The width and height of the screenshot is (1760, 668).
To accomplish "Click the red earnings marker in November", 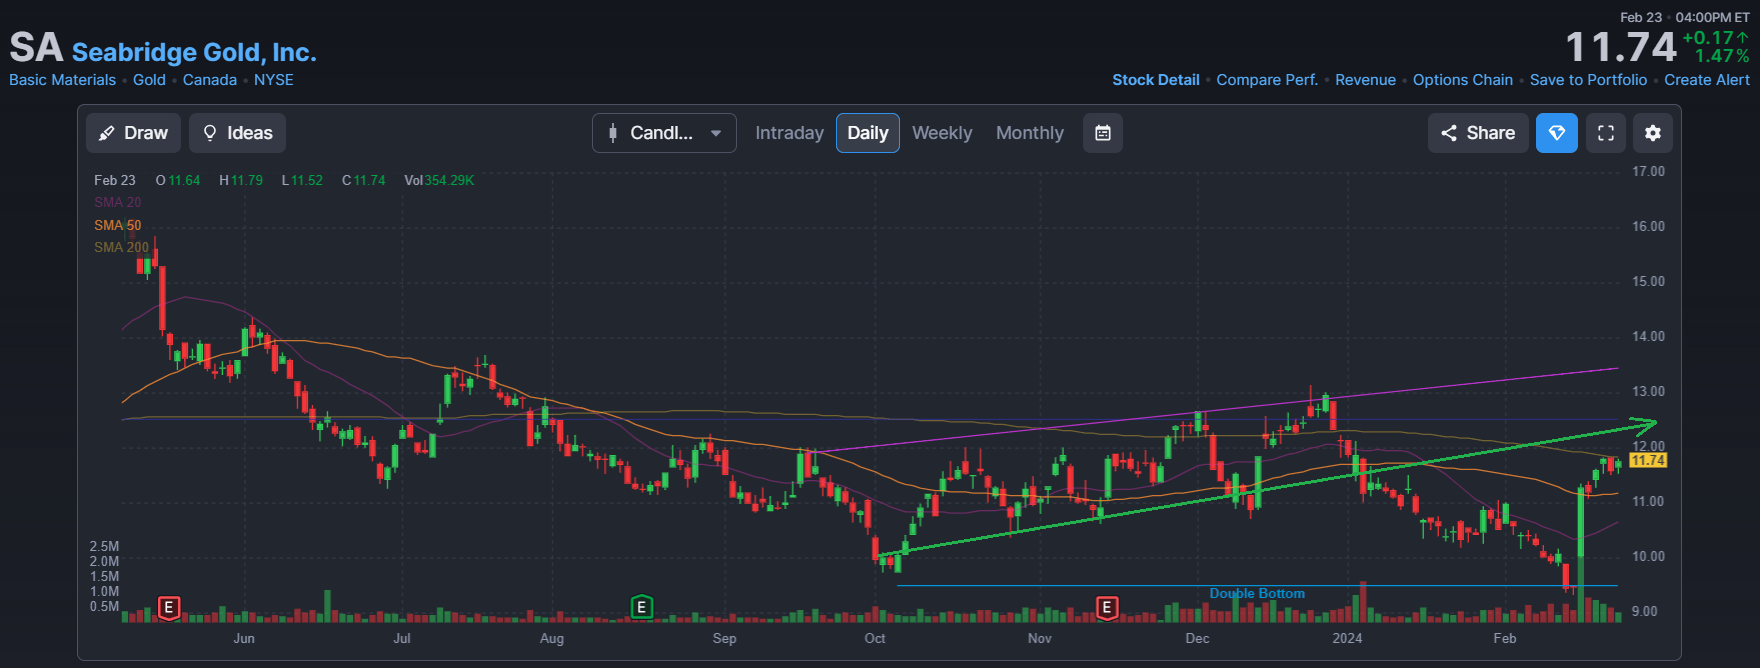I will (1106, 607).
